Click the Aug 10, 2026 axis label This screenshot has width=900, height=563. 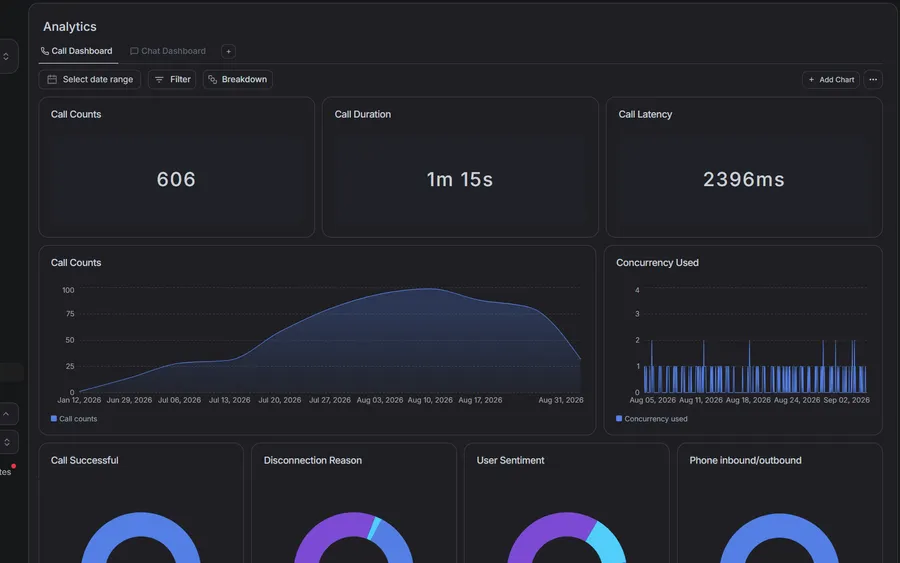[430, 400]
